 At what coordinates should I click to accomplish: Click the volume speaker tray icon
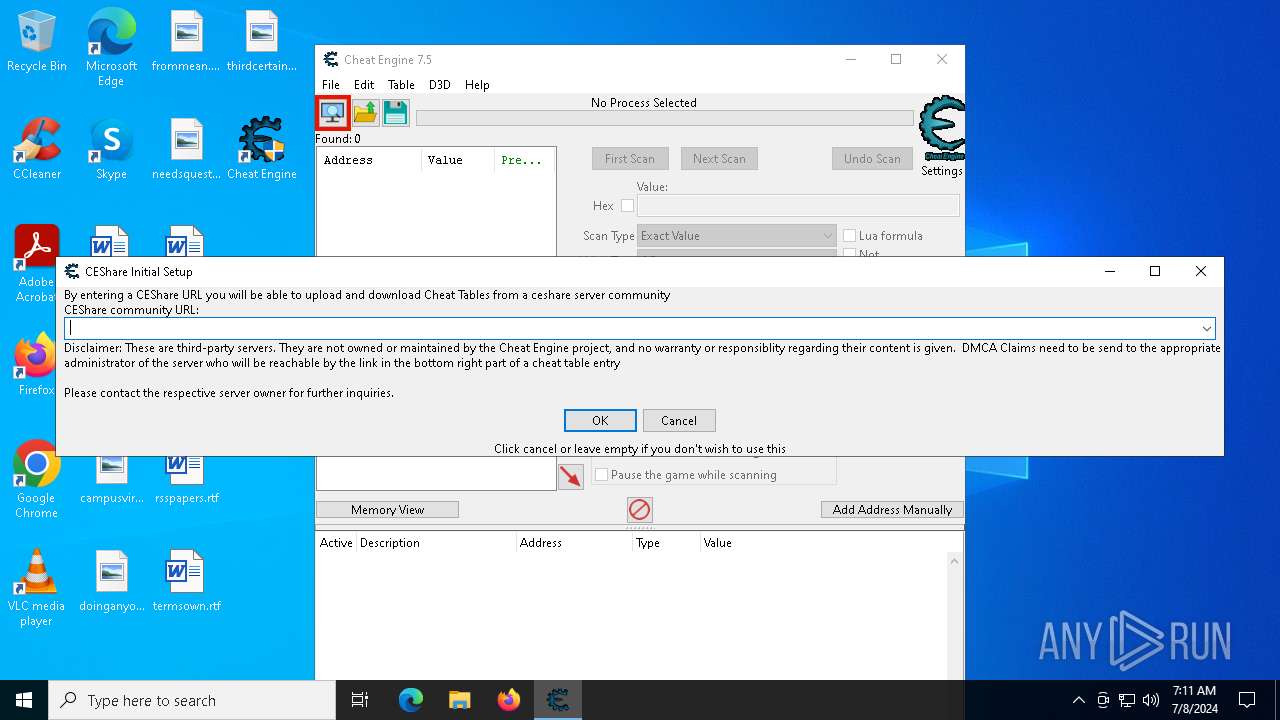click(1150, 700)
